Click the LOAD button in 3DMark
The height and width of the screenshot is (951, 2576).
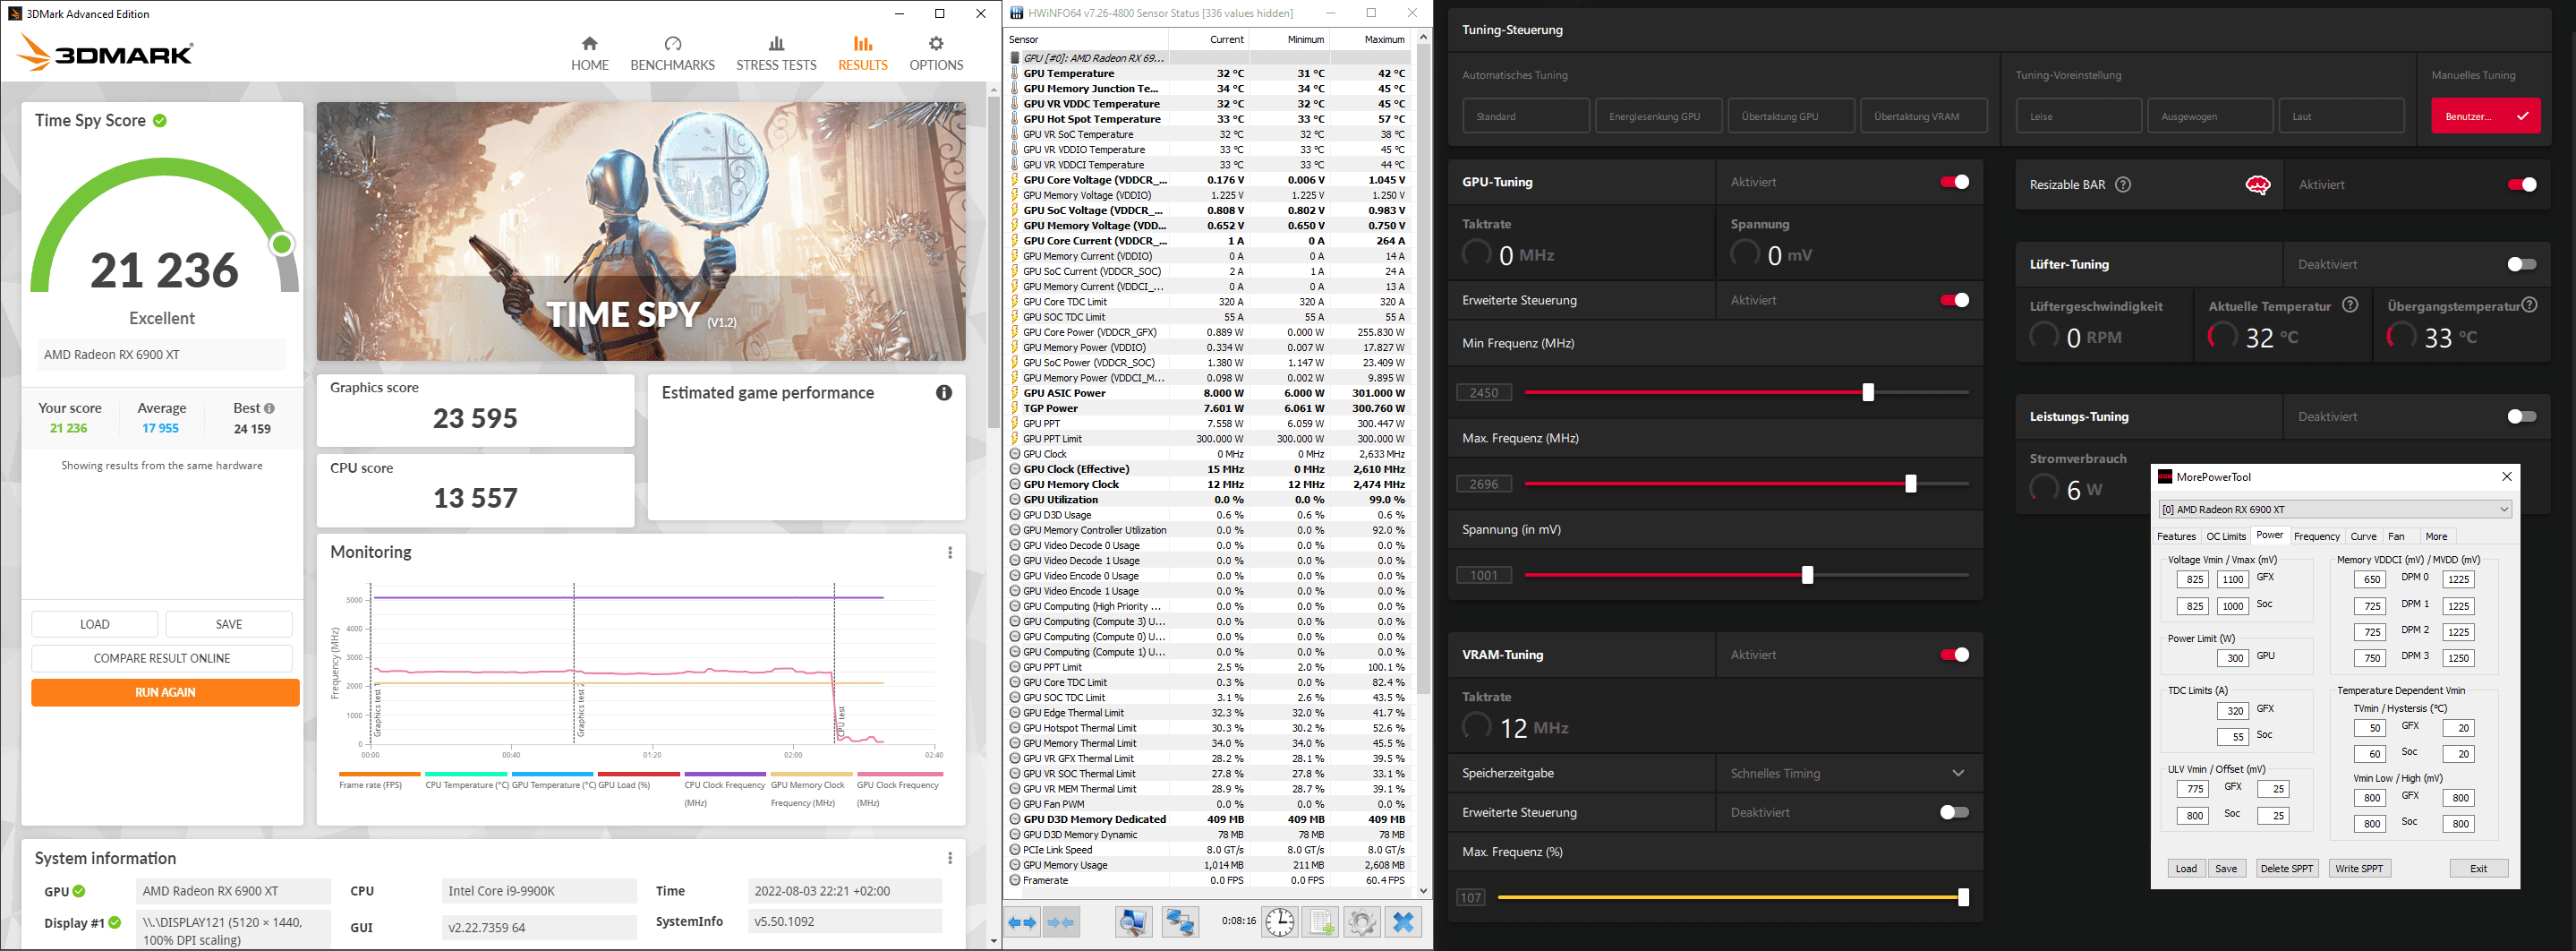[95, 624]
